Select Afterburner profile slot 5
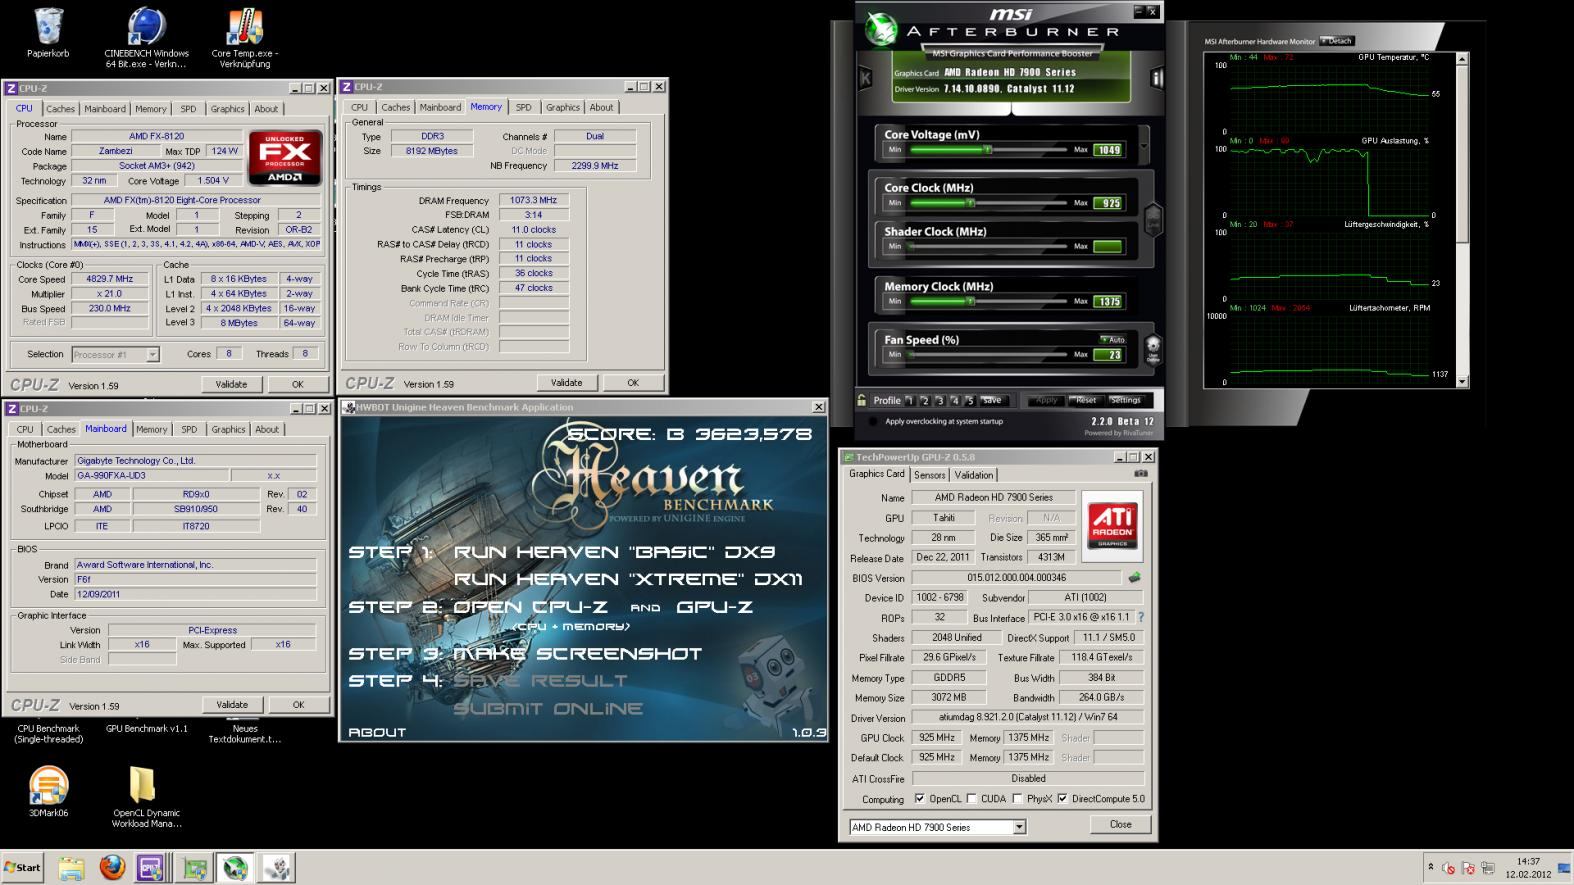This screenshot has width=1574, height=885. coord(970,400)
